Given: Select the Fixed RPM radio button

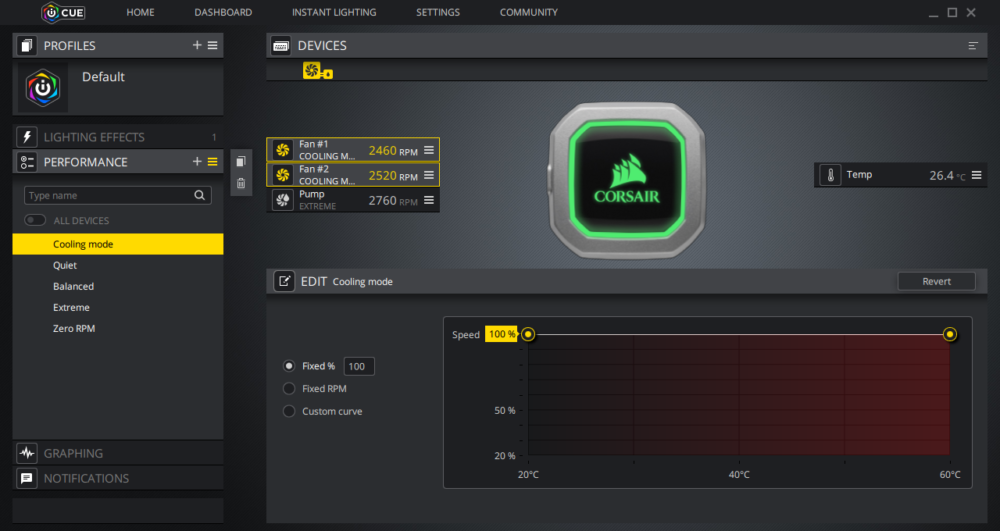Looking at the screenshot, I should coord(289,388).
